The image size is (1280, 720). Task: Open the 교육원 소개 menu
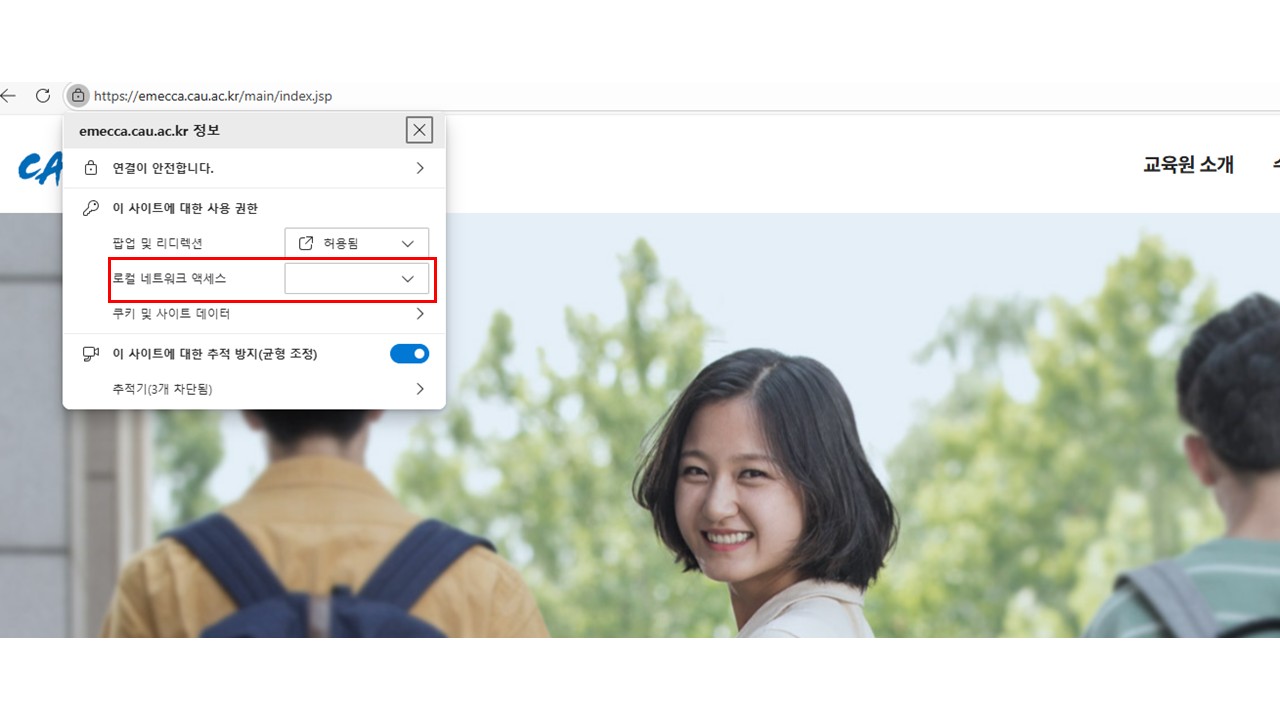pos(1188,165)
